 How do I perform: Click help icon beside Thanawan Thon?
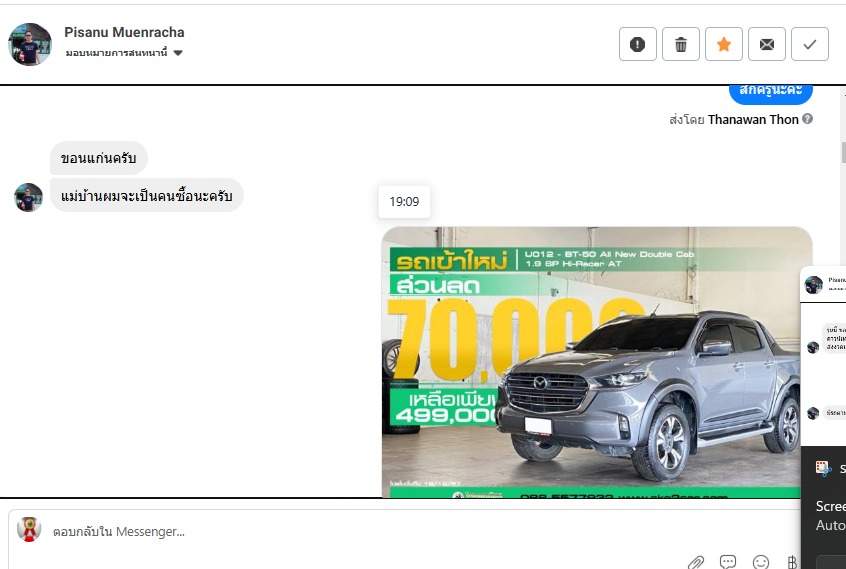(807, 119)
